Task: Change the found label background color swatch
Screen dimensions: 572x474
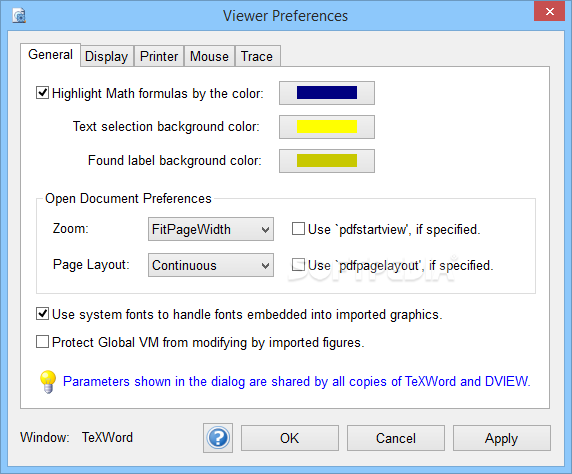Action: pos(327,161)
